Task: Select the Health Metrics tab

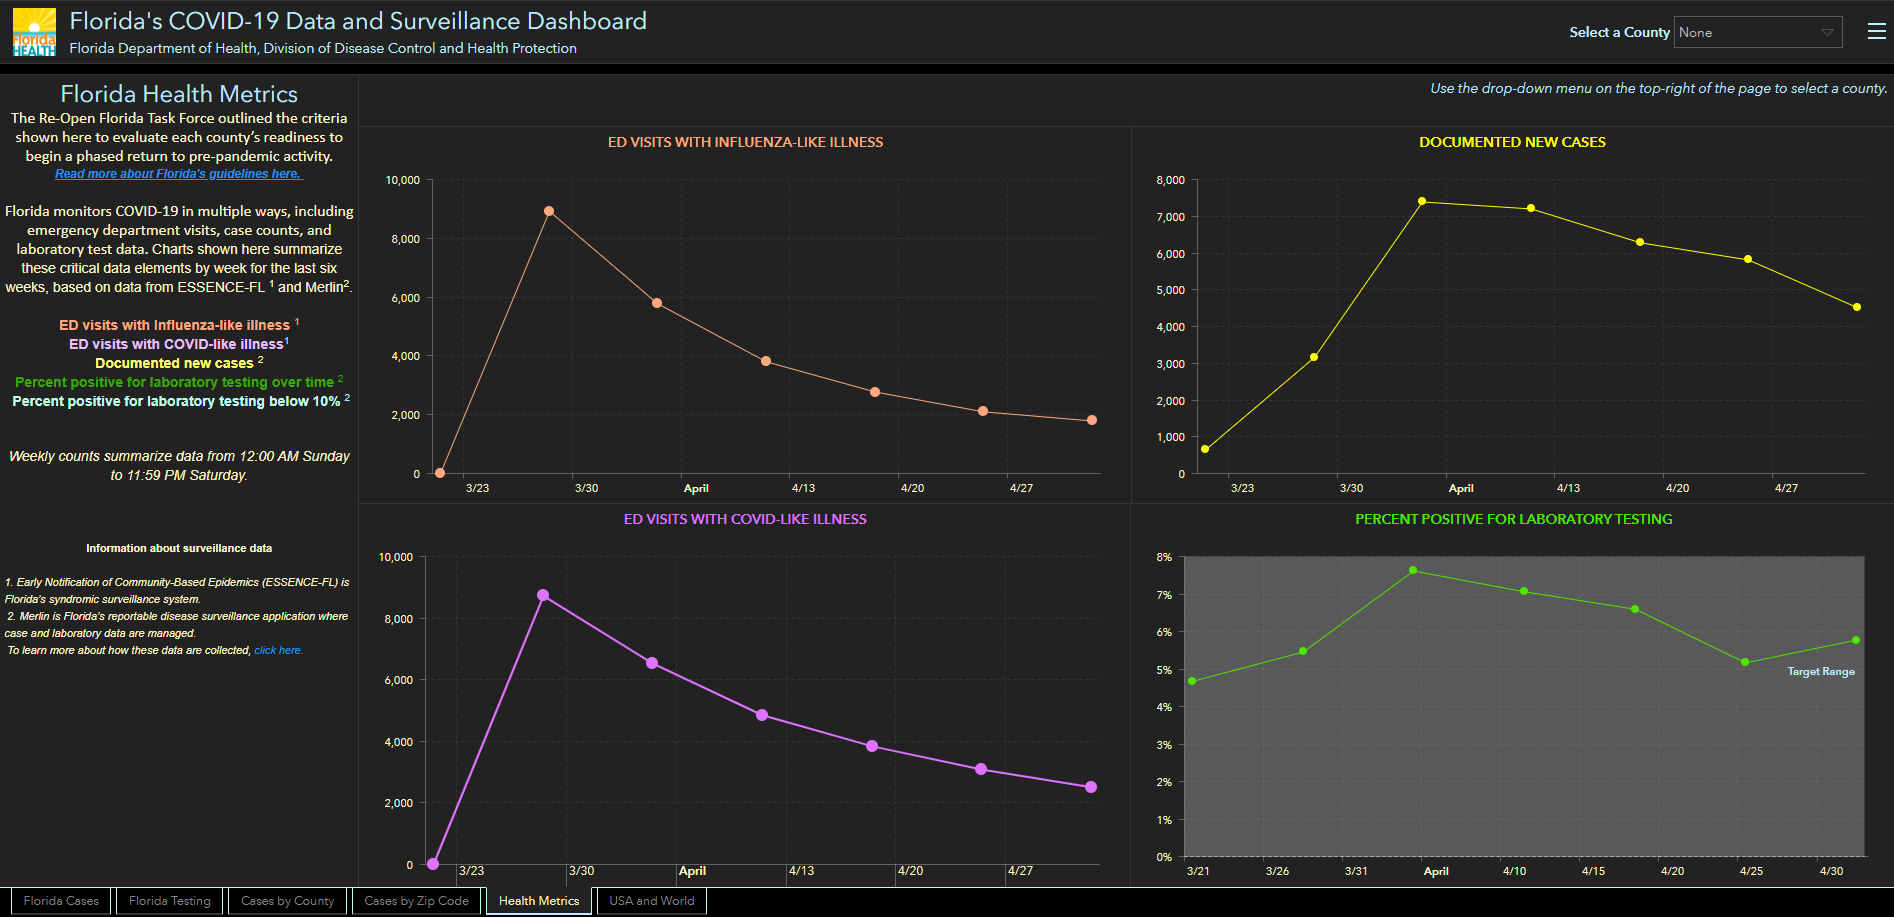Action: 539,901
